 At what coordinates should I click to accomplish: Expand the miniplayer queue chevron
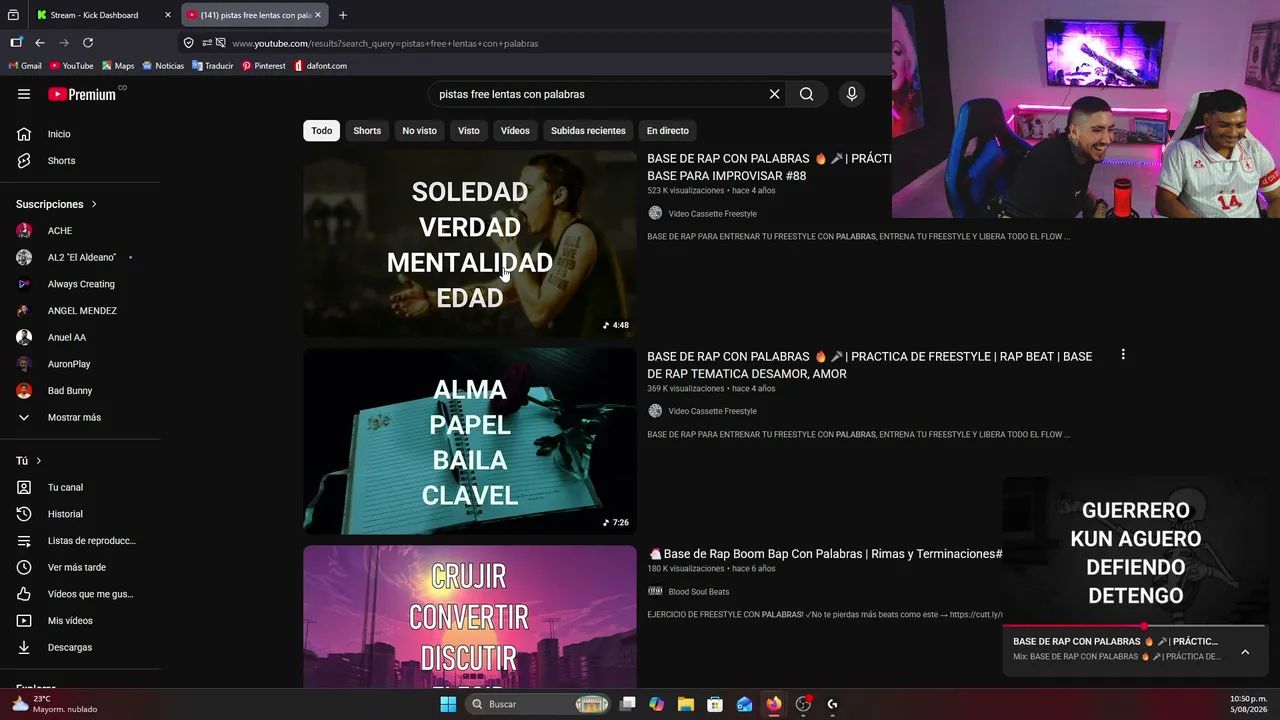(1245, 652)
